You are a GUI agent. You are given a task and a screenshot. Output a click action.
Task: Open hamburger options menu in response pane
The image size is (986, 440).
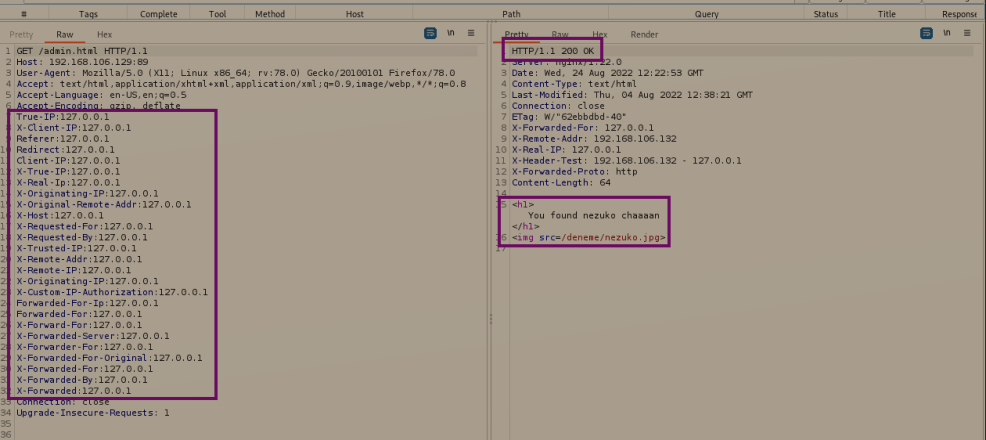click(x=967, y=33)
